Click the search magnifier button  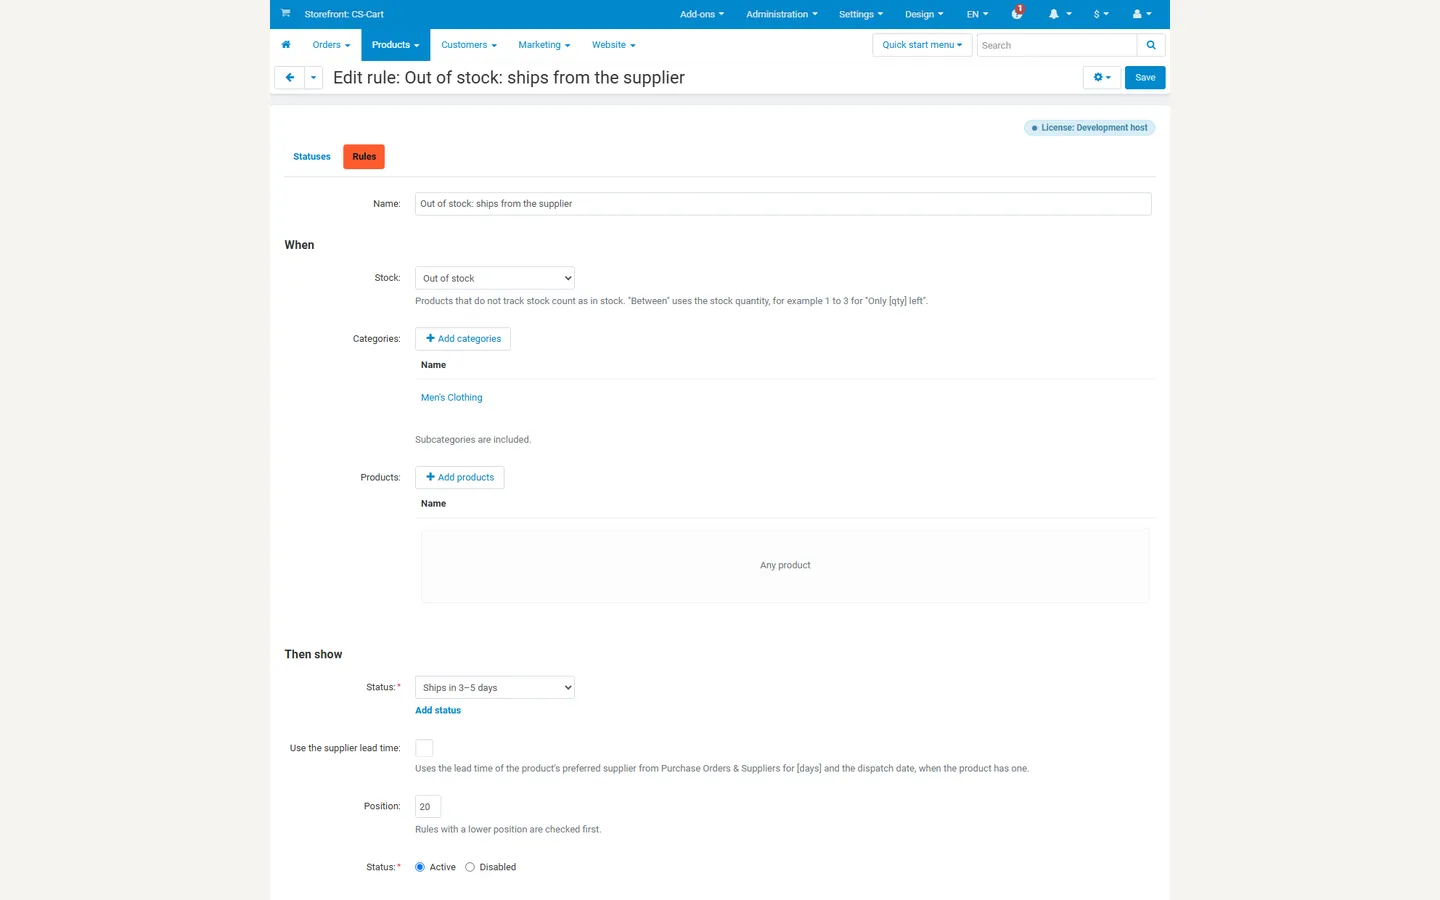[1151, 45]
